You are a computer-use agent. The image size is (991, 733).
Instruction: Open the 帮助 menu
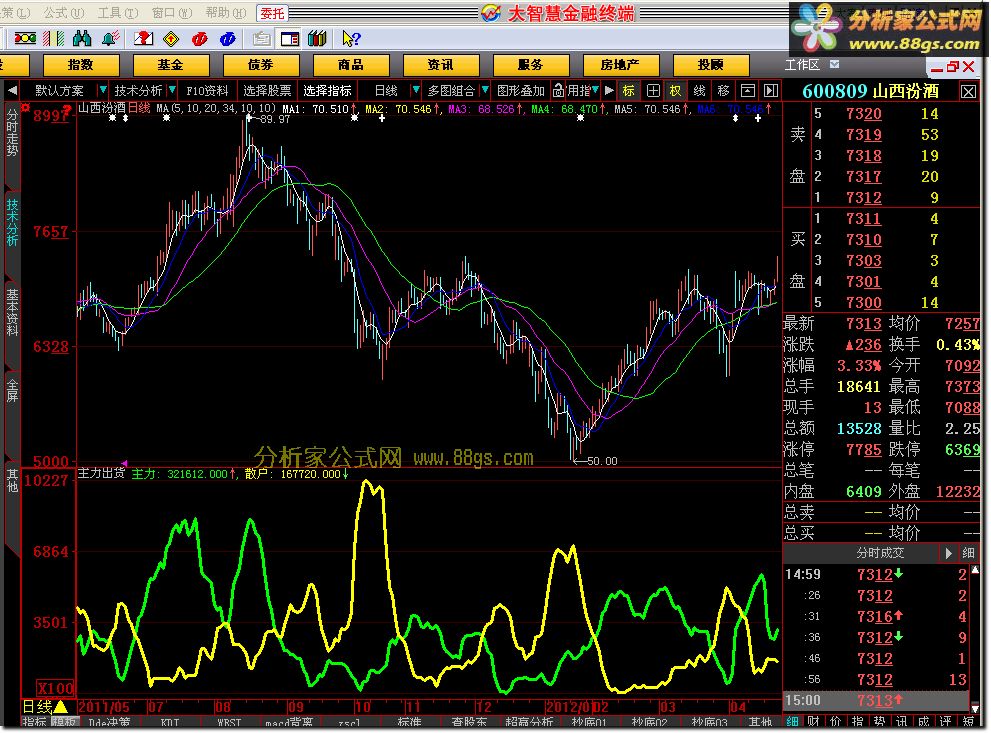pyautogui.click(x=226, y=13)
